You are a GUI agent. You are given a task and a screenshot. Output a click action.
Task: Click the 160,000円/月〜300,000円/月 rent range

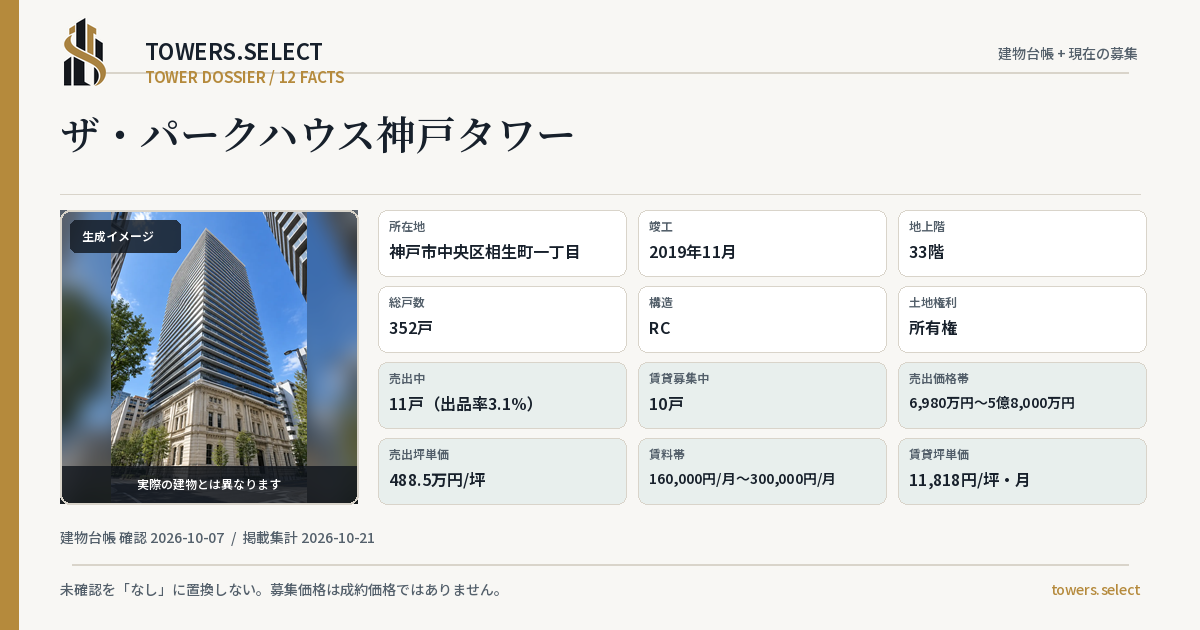point(742,479)
